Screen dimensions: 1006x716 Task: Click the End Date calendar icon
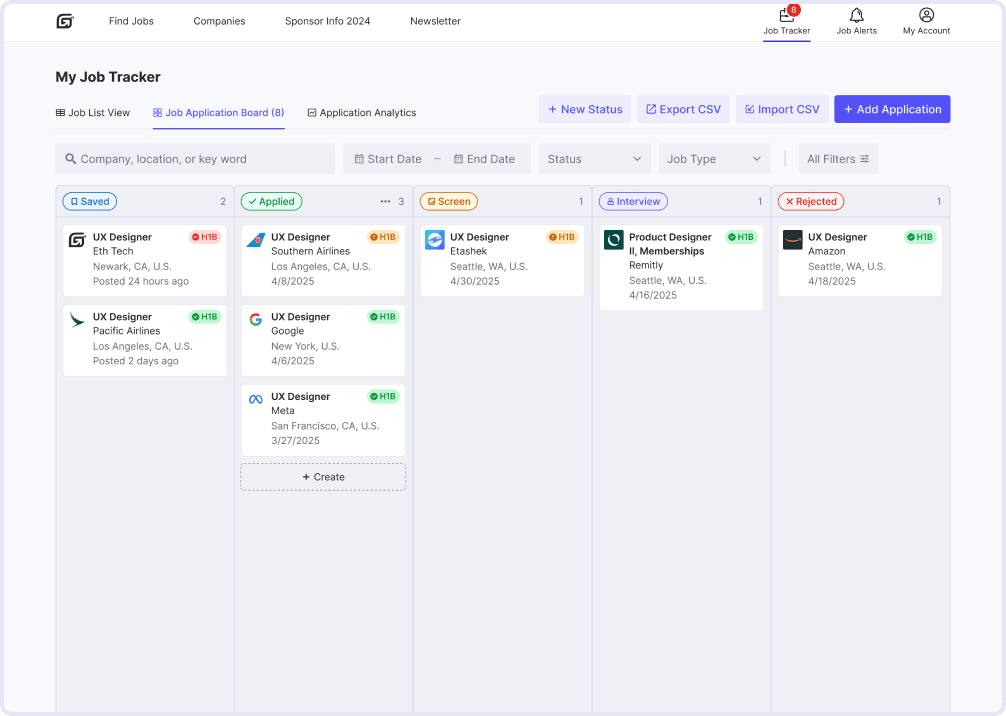coord(459,158)
